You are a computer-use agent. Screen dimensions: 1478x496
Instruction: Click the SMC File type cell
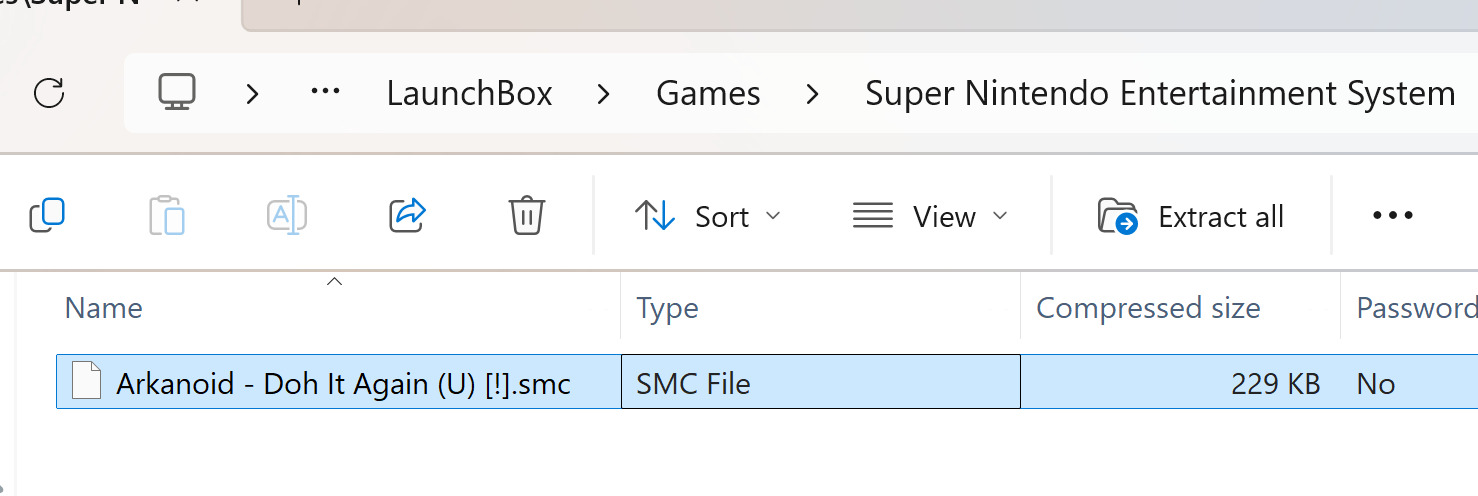tap(820, 382)
